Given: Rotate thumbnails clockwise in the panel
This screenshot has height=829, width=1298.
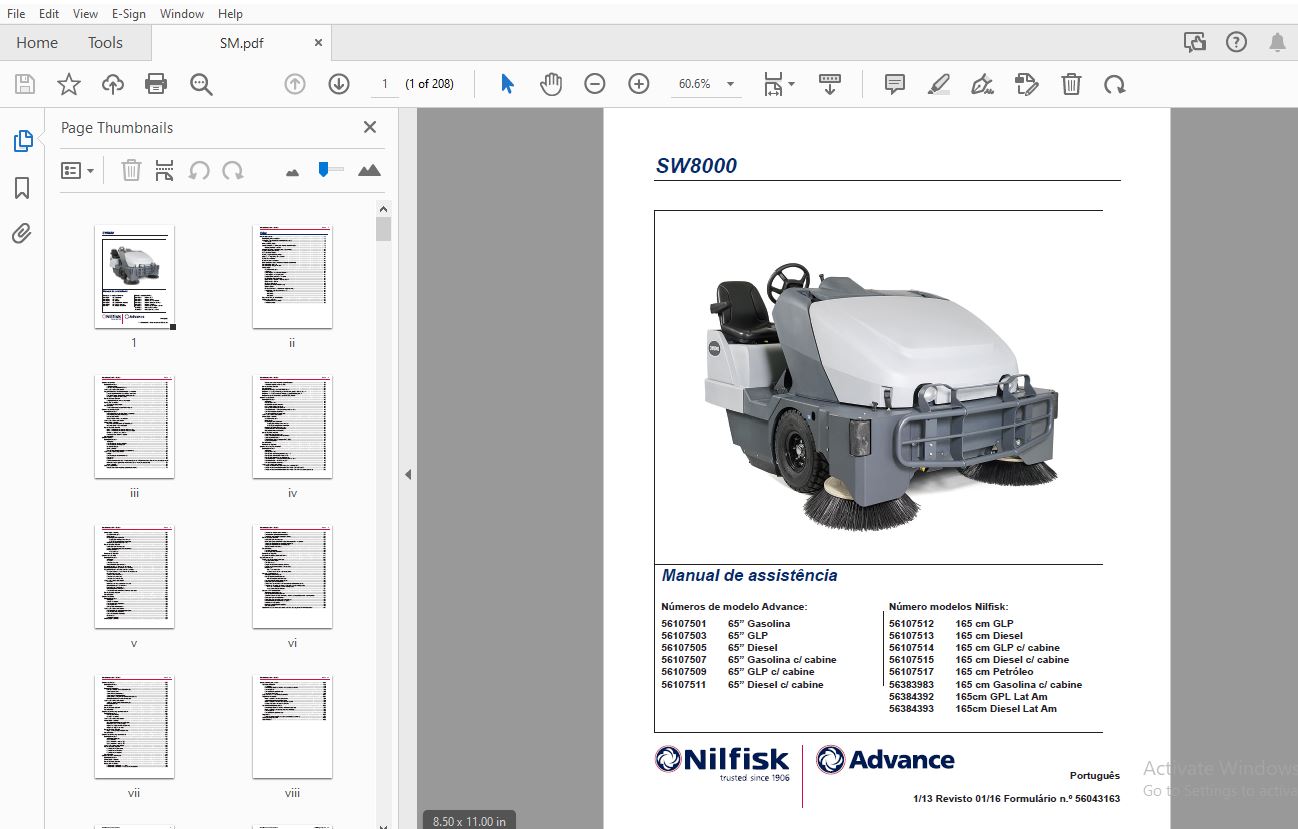Looking at the screenshot, I should (233, 170).
